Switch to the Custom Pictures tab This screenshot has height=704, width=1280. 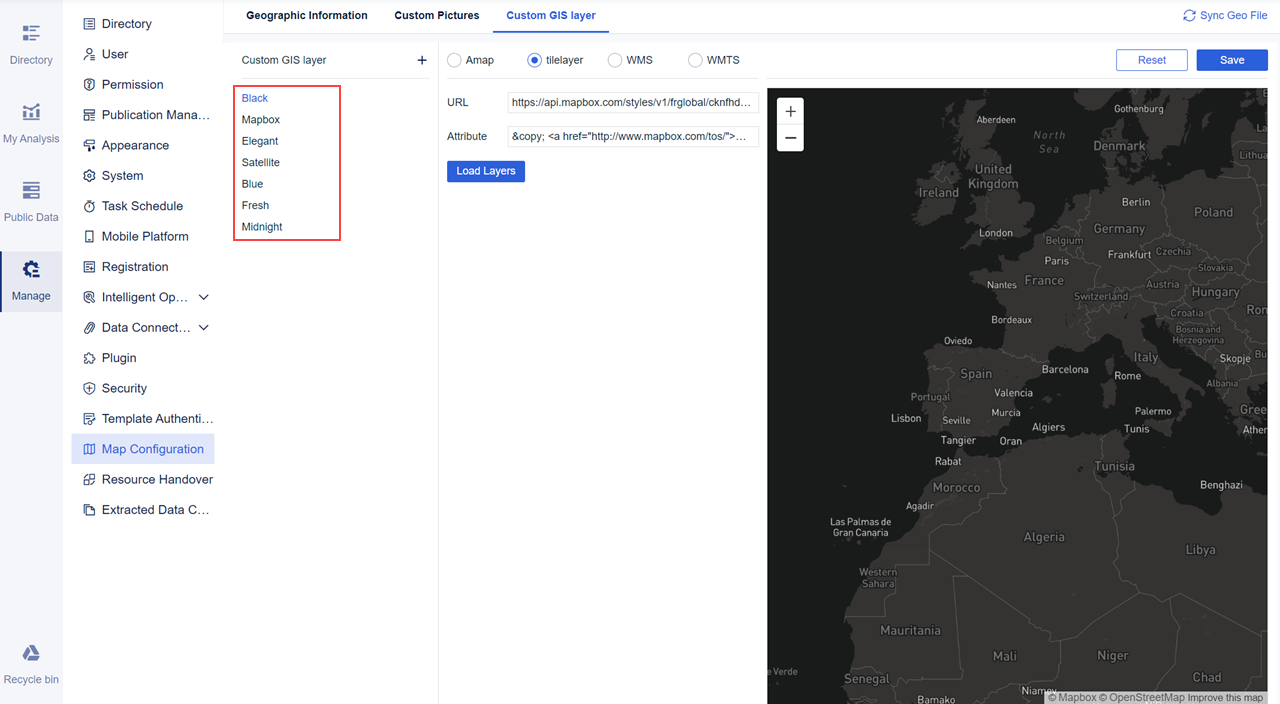(x=437, y=15)
